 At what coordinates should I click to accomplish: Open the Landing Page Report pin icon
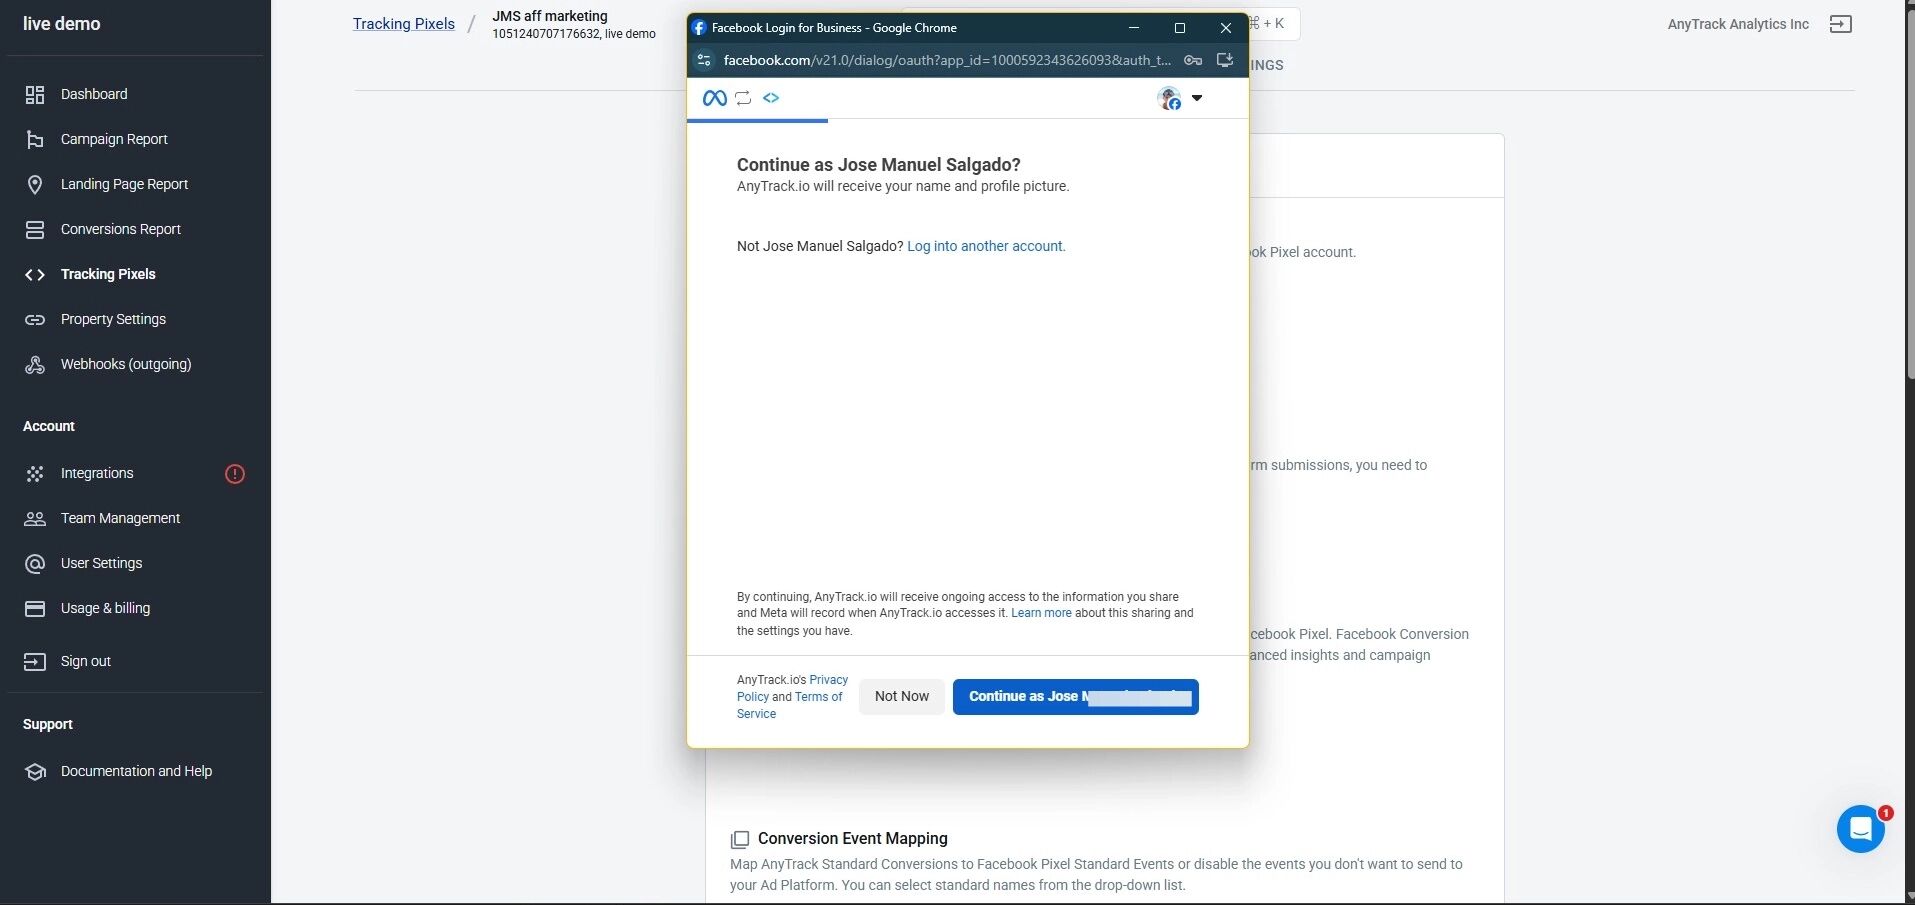35,185
